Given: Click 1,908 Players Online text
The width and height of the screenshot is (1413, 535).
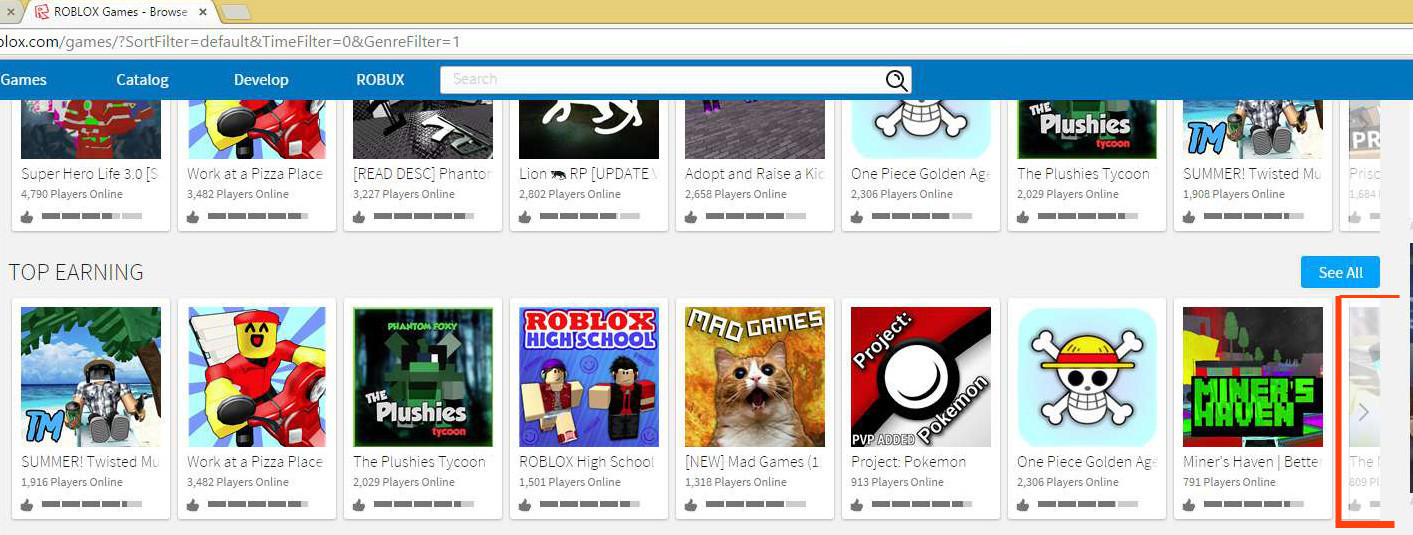Looking at the screenshot, I should point(1234,194).
